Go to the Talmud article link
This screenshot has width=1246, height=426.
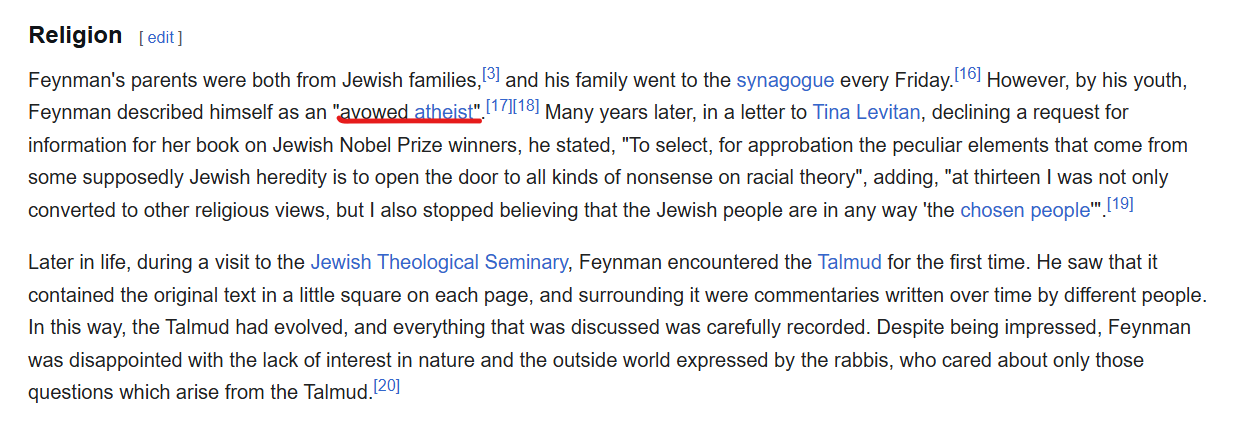[x=849, y=263]
